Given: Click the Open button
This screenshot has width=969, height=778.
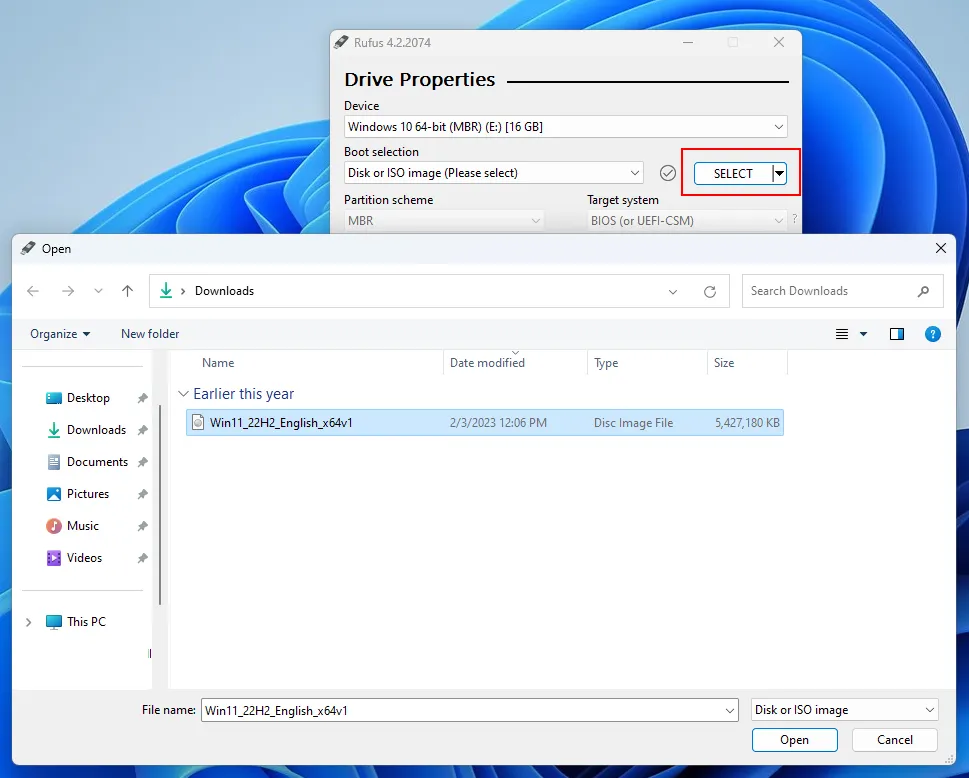Looking at the screenshot, I should pos(794,740).
